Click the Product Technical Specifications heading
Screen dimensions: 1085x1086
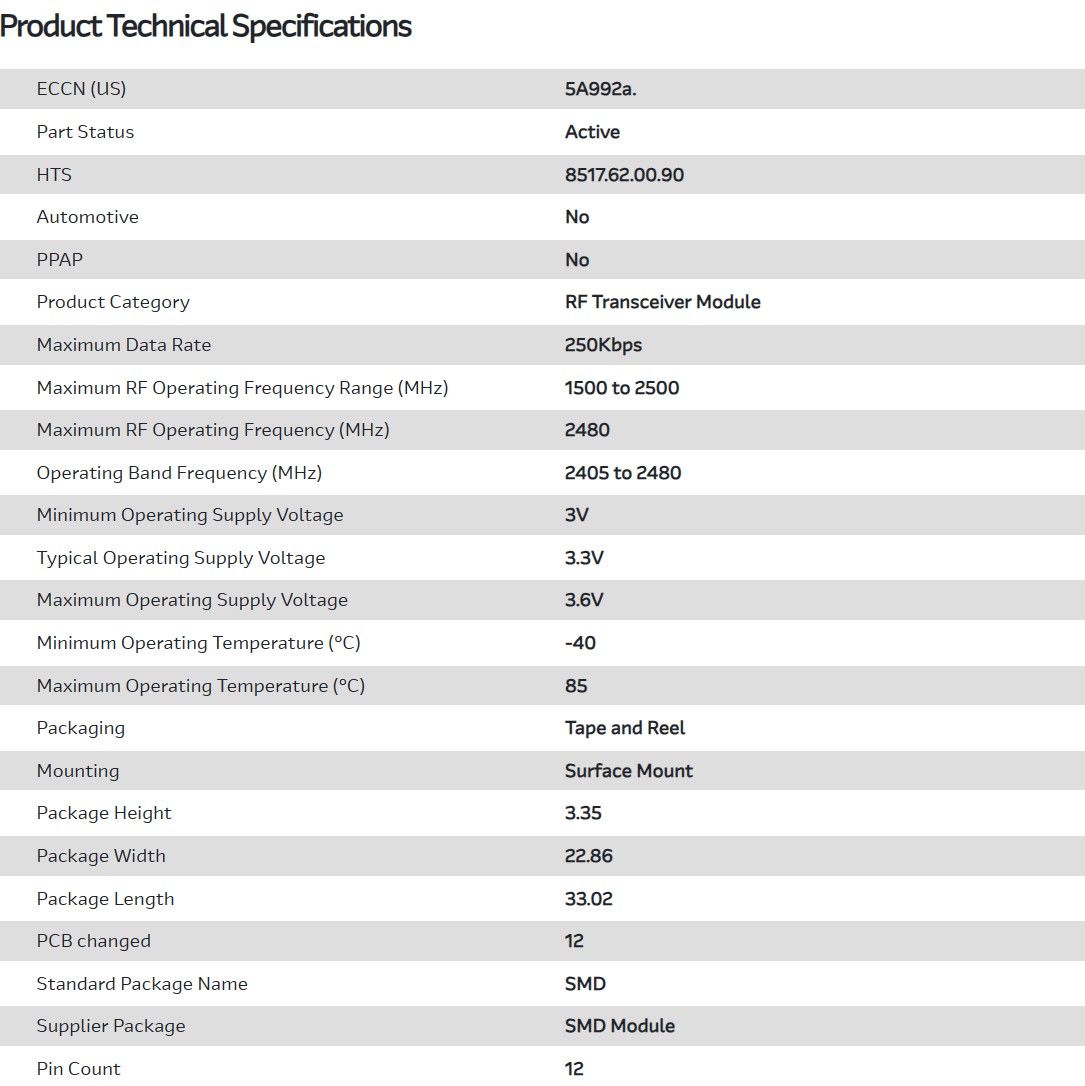click(206, 26)
